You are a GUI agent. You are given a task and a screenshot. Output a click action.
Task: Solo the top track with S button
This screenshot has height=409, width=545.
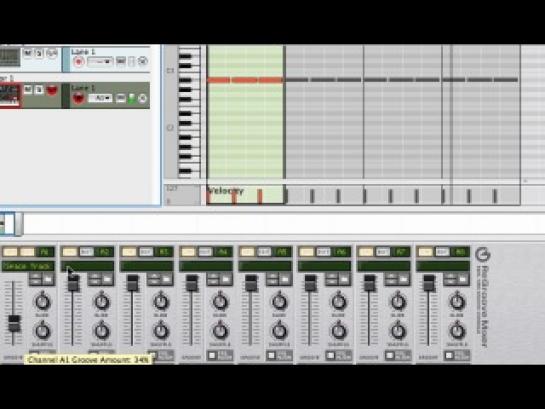tap(39, 53)
